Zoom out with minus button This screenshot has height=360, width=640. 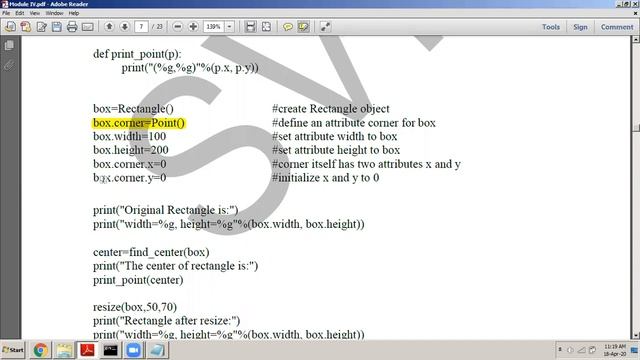[178, 27]
